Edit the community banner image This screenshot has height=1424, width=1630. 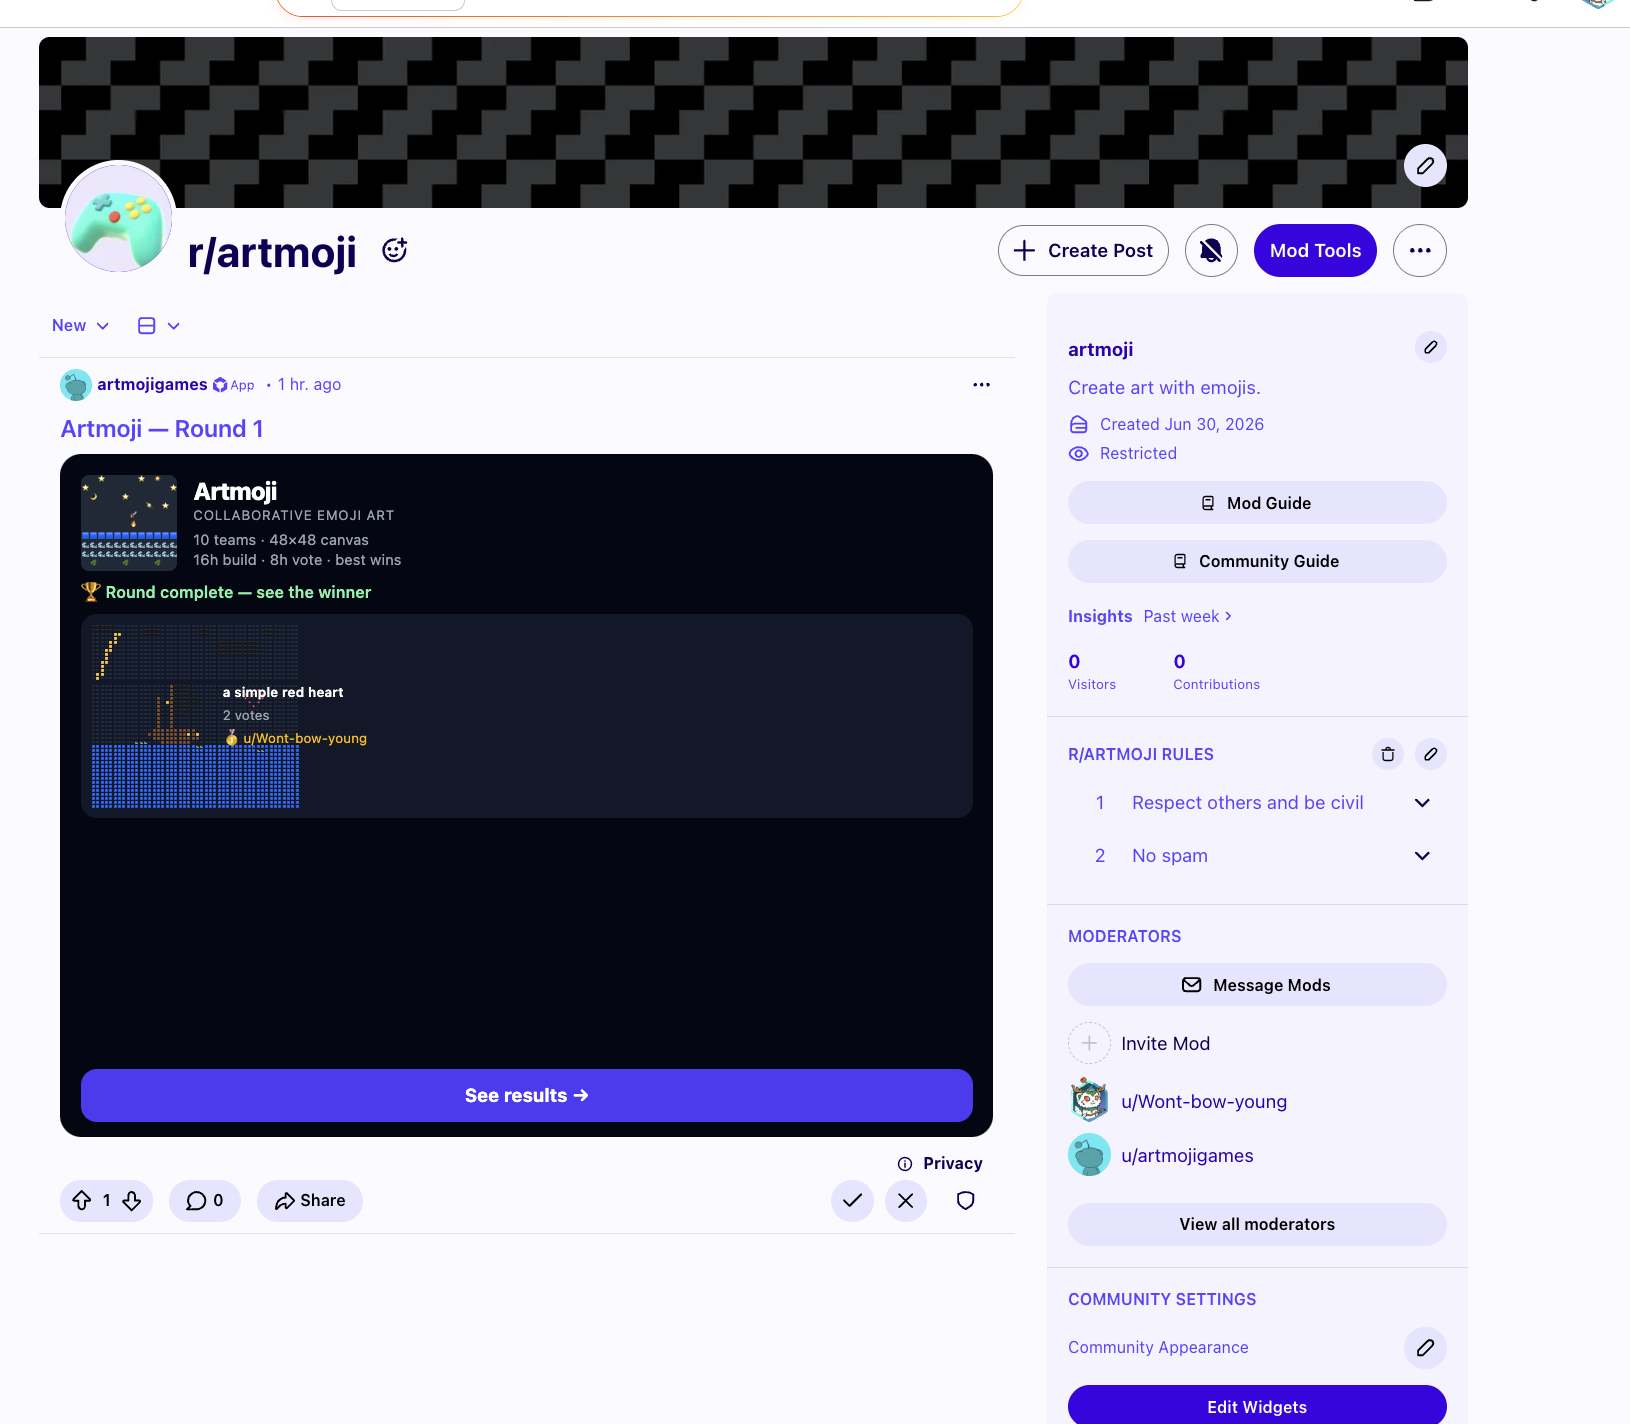coord(1425,166)
